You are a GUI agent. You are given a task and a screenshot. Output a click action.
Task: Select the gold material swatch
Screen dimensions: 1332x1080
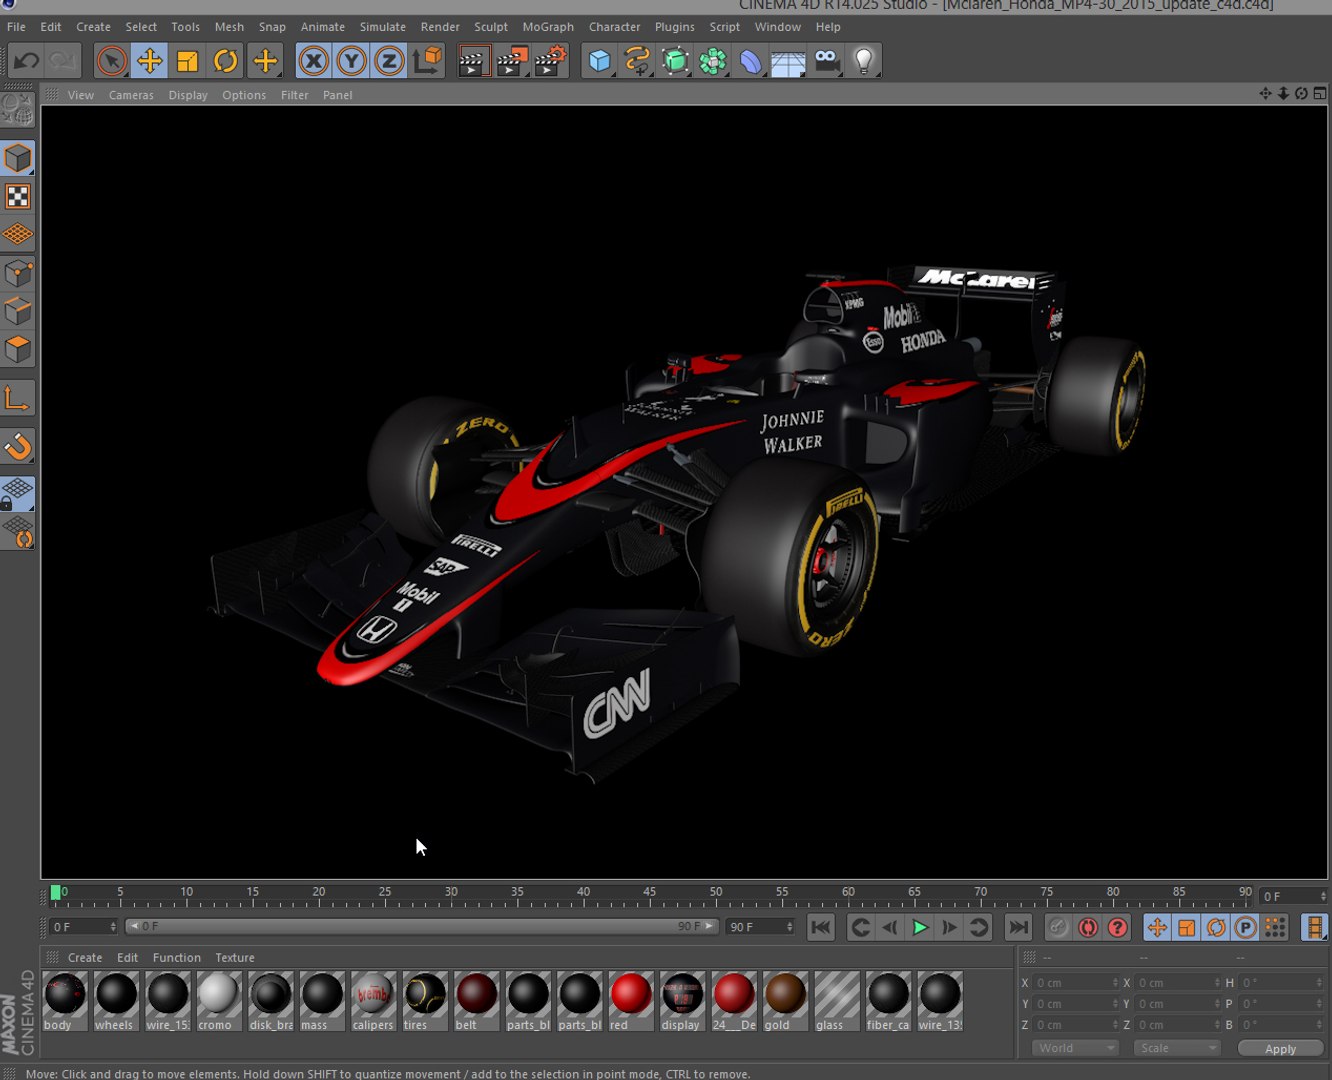click(x=785, y=1000)
